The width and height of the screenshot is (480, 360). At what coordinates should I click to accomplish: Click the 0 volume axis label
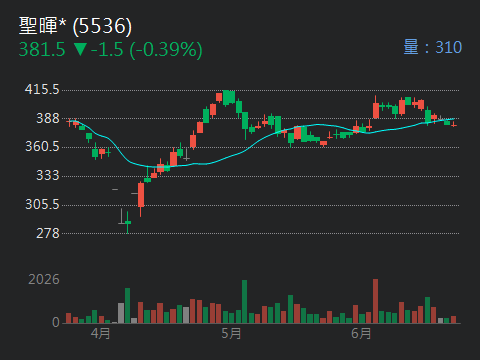pos(56,322)
